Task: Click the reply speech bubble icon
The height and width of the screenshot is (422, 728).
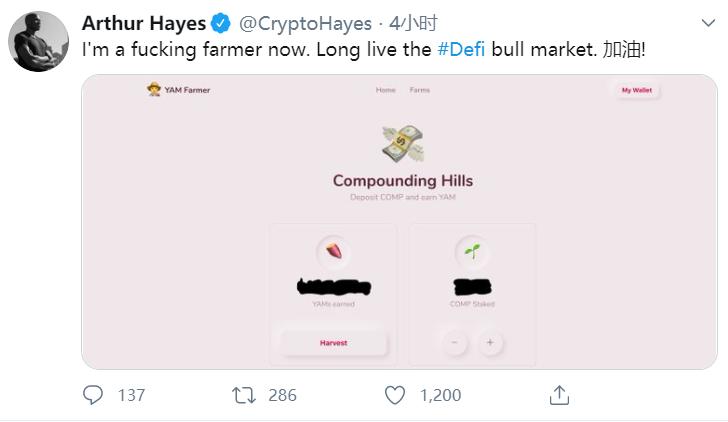Action: click(93, 395)
